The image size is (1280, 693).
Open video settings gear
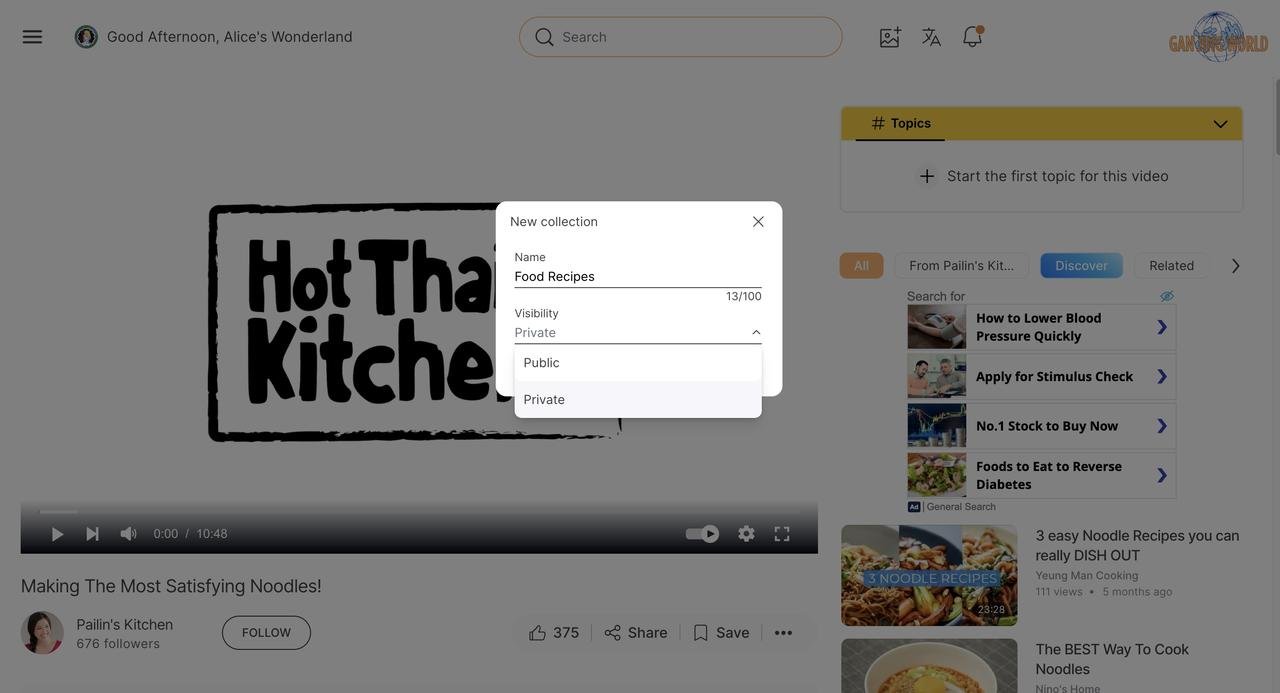[746, 534]
